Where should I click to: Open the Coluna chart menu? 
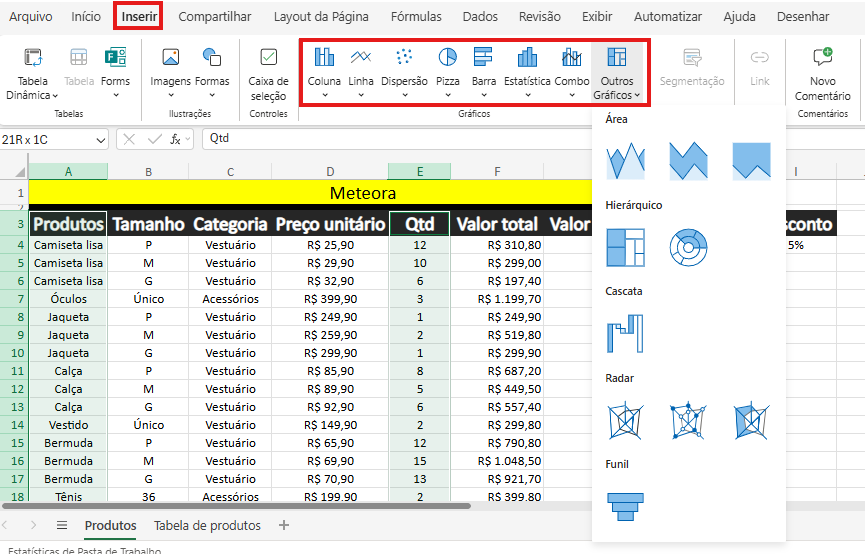pyautogui.click(x=324, y=73)
